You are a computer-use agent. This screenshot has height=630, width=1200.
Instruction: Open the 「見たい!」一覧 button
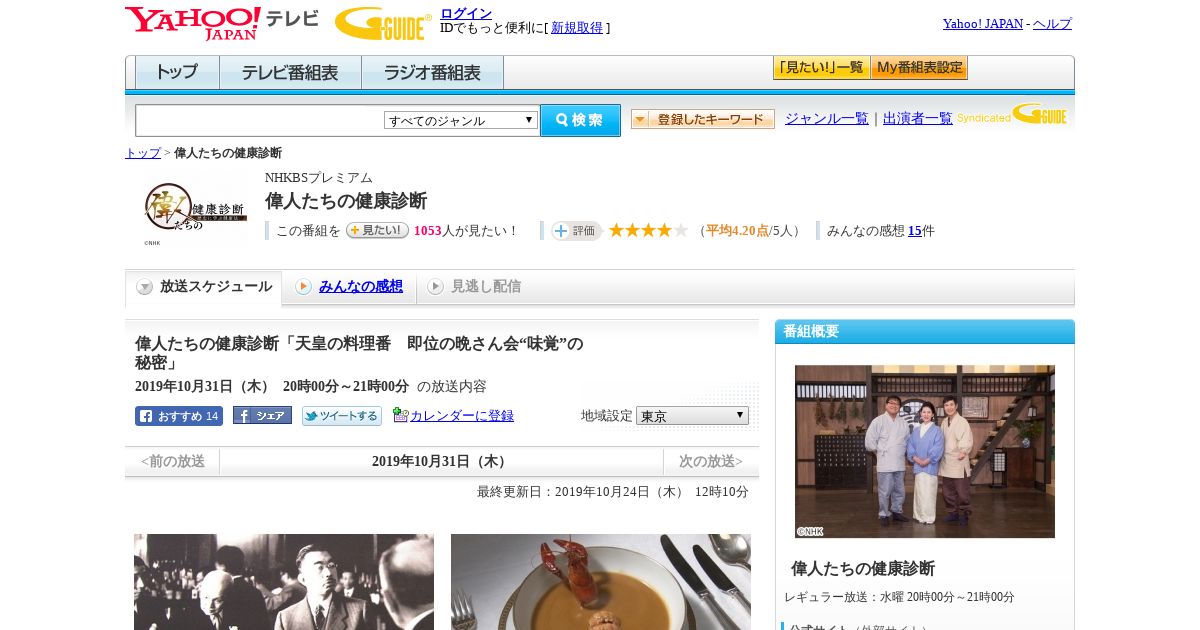tap(821, 68)
